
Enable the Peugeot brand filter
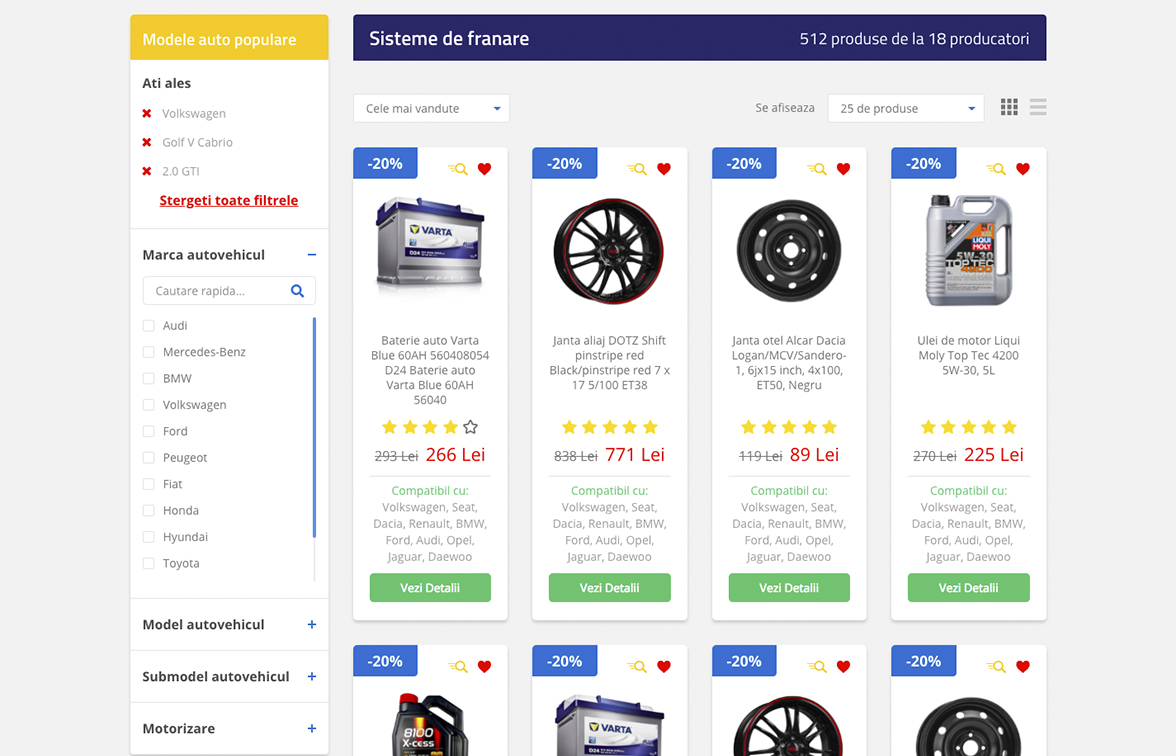tap(149, 458)
